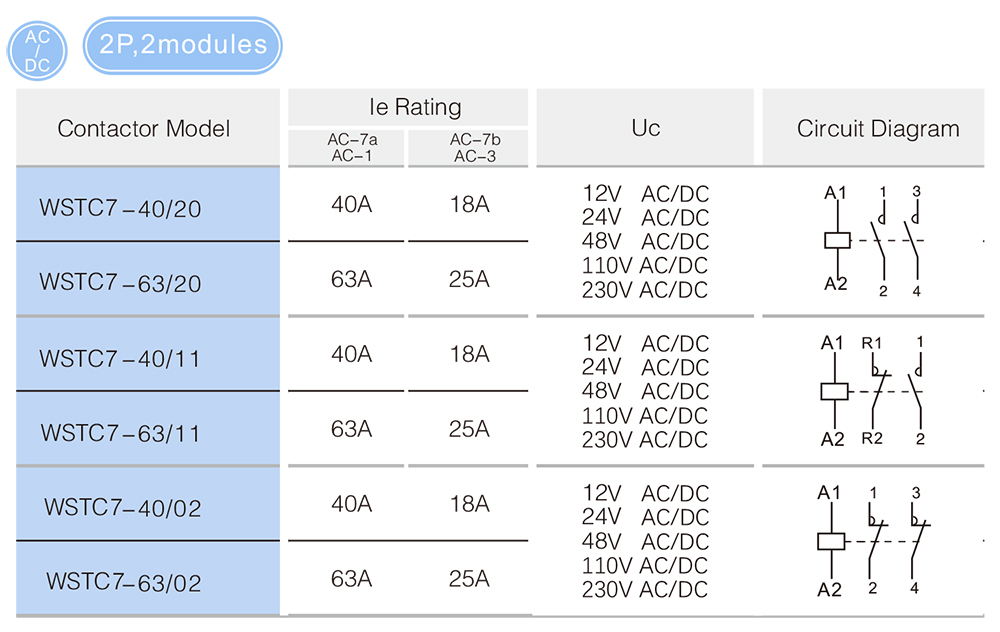Click the circuit diagram for WSTC7-40/20
The width and height of the screenshot is (1000, 632).
coord(873,241)
